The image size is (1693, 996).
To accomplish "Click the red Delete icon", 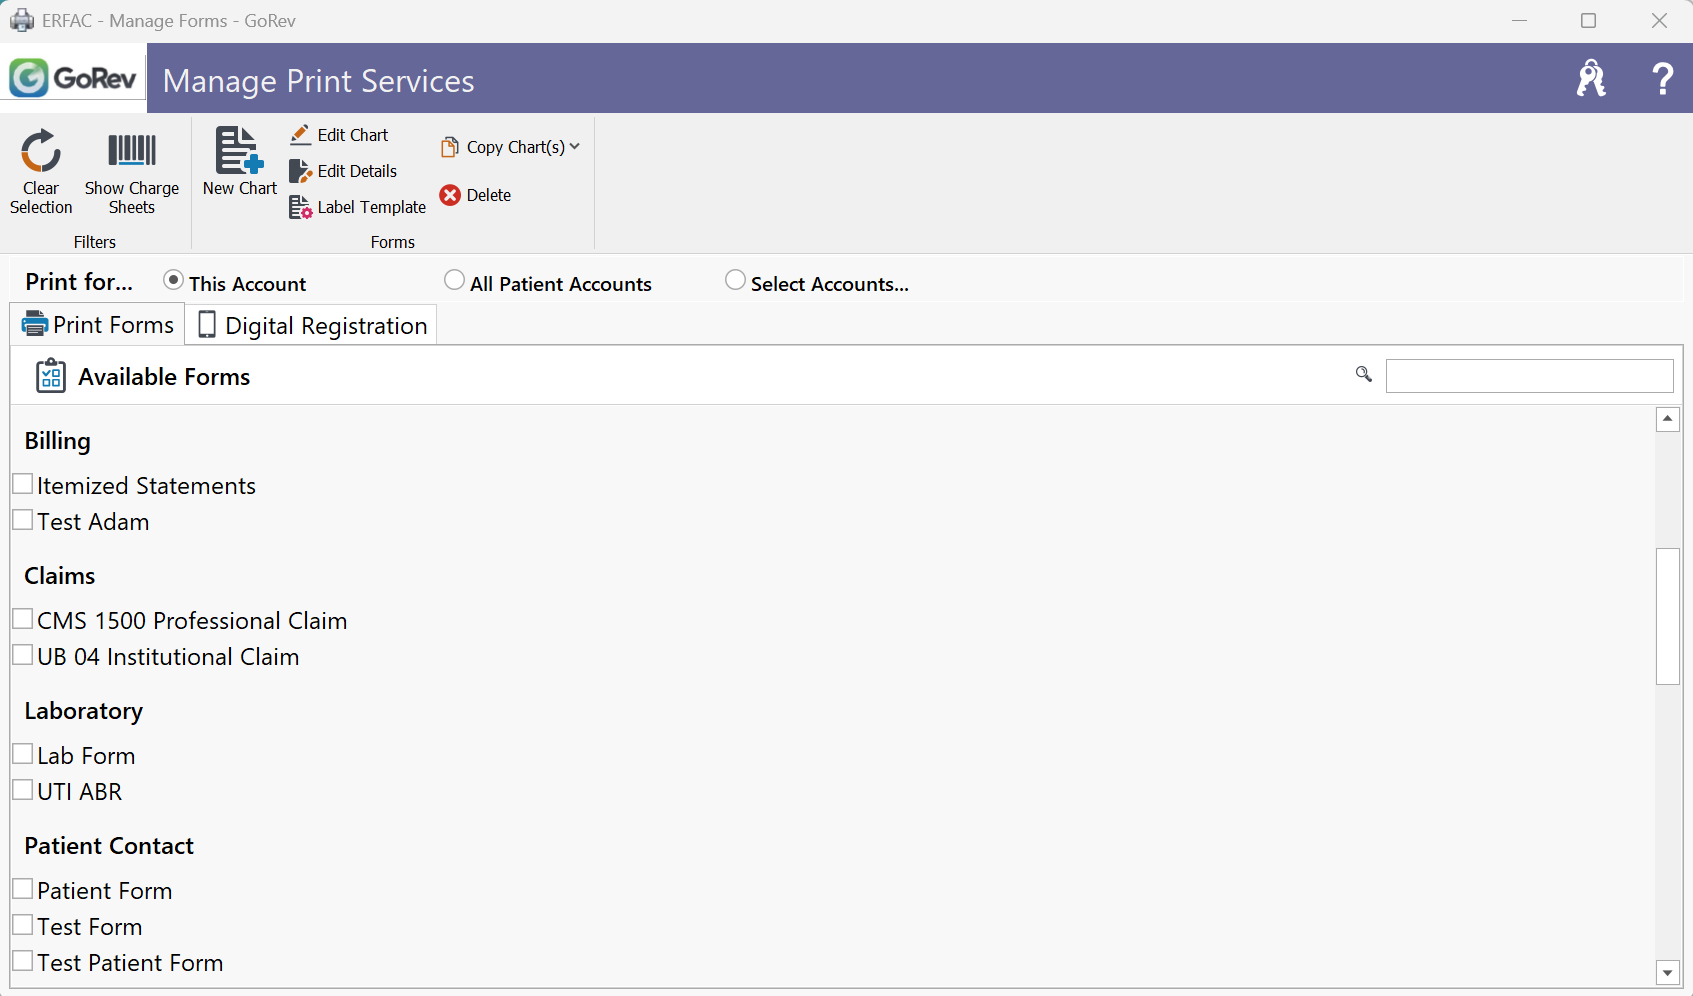I will click(450, 195).
